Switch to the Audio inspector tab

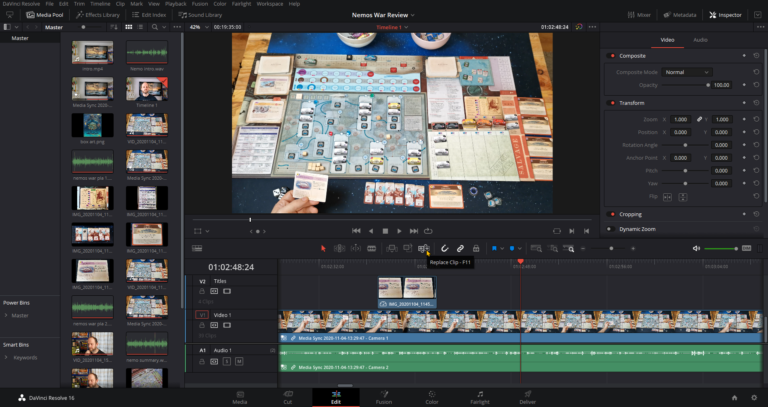click(700, 40)
